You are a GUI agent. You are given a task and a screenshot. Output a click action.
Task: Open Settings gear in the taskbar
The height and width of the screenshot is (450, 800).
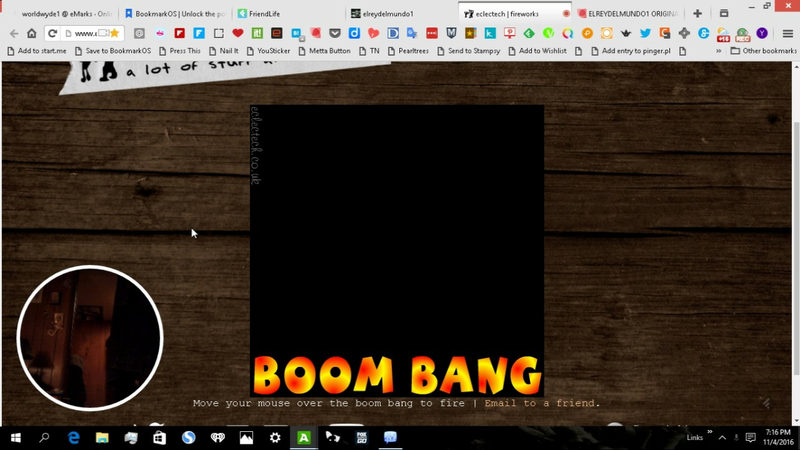point(275,438)
